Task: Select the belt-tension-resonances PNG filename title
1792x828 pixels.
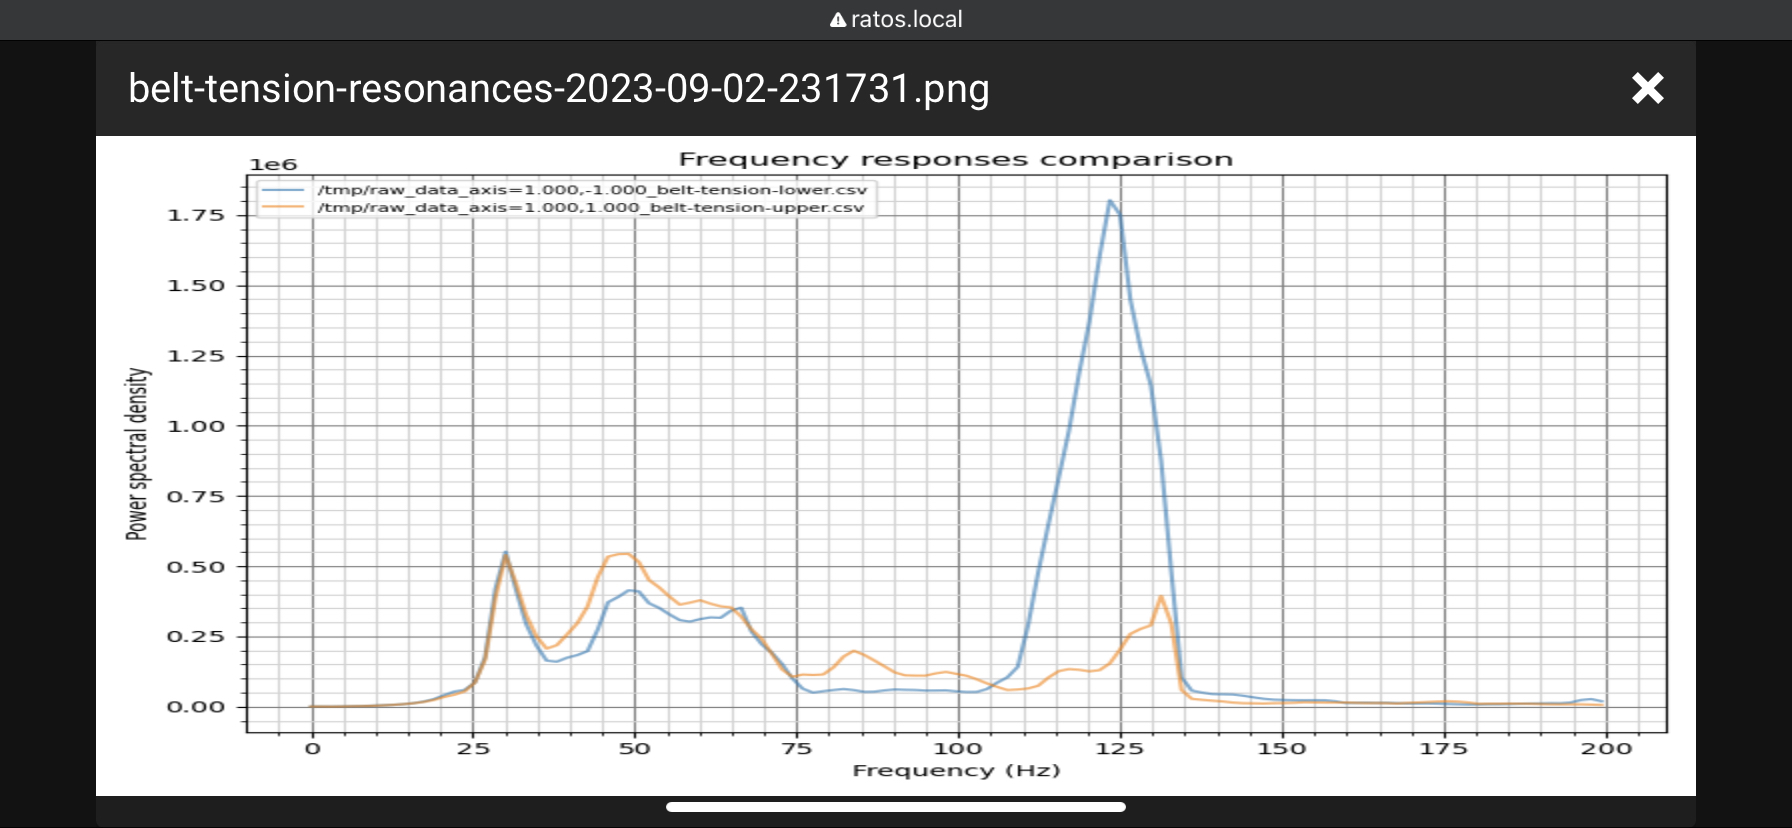Action: coord(559,89)
